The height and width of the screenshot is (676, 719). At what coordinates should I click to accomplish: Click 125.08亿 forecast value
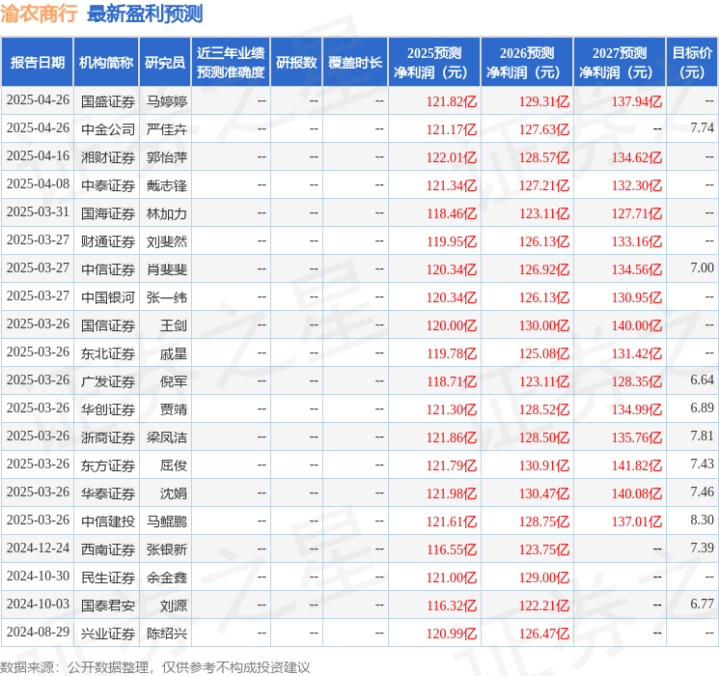click(544, 353)
